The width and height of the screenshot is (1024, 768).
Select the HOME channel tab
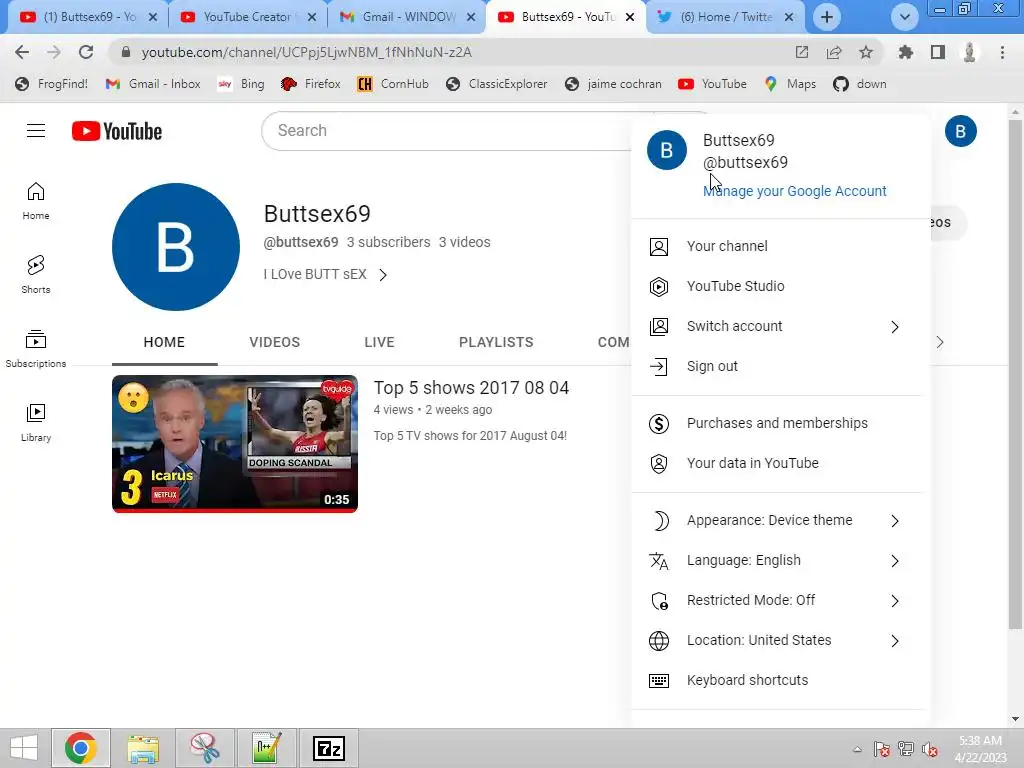[x=164, y=342]
